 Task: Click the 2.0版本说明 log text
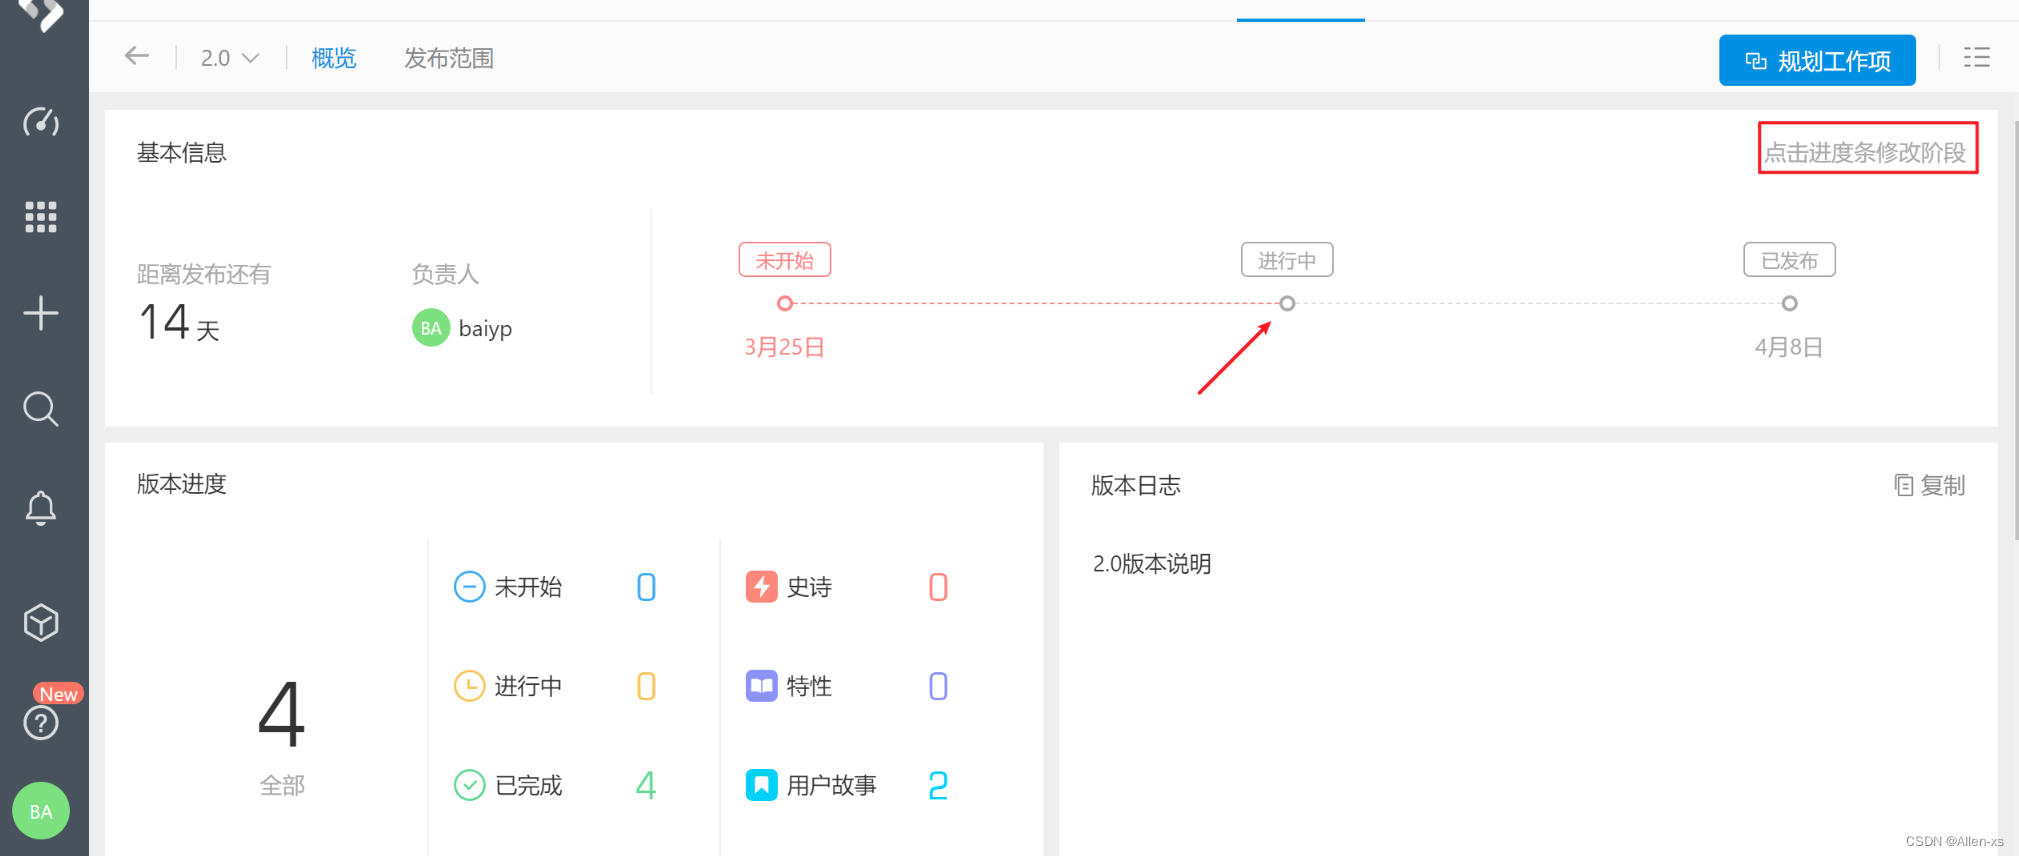pyautogui.click(x=1152, y=564)
